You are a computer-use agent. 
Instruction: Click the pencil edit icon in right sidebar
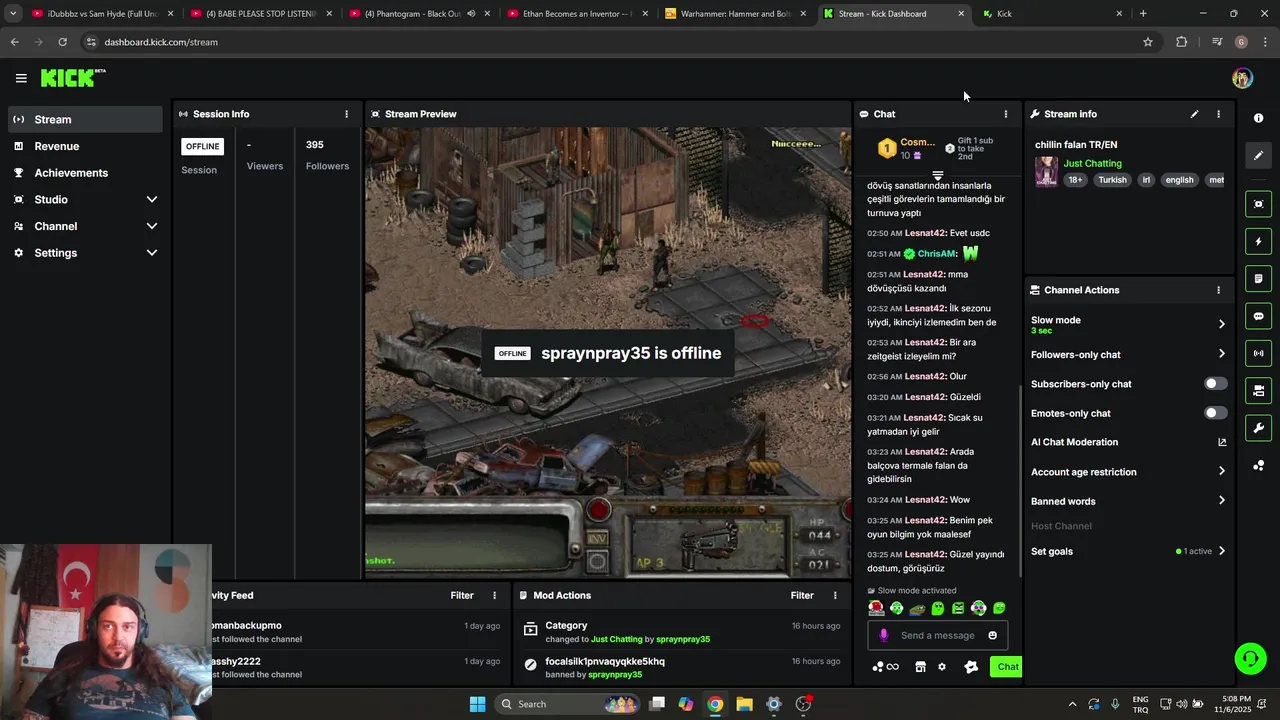1258,155
